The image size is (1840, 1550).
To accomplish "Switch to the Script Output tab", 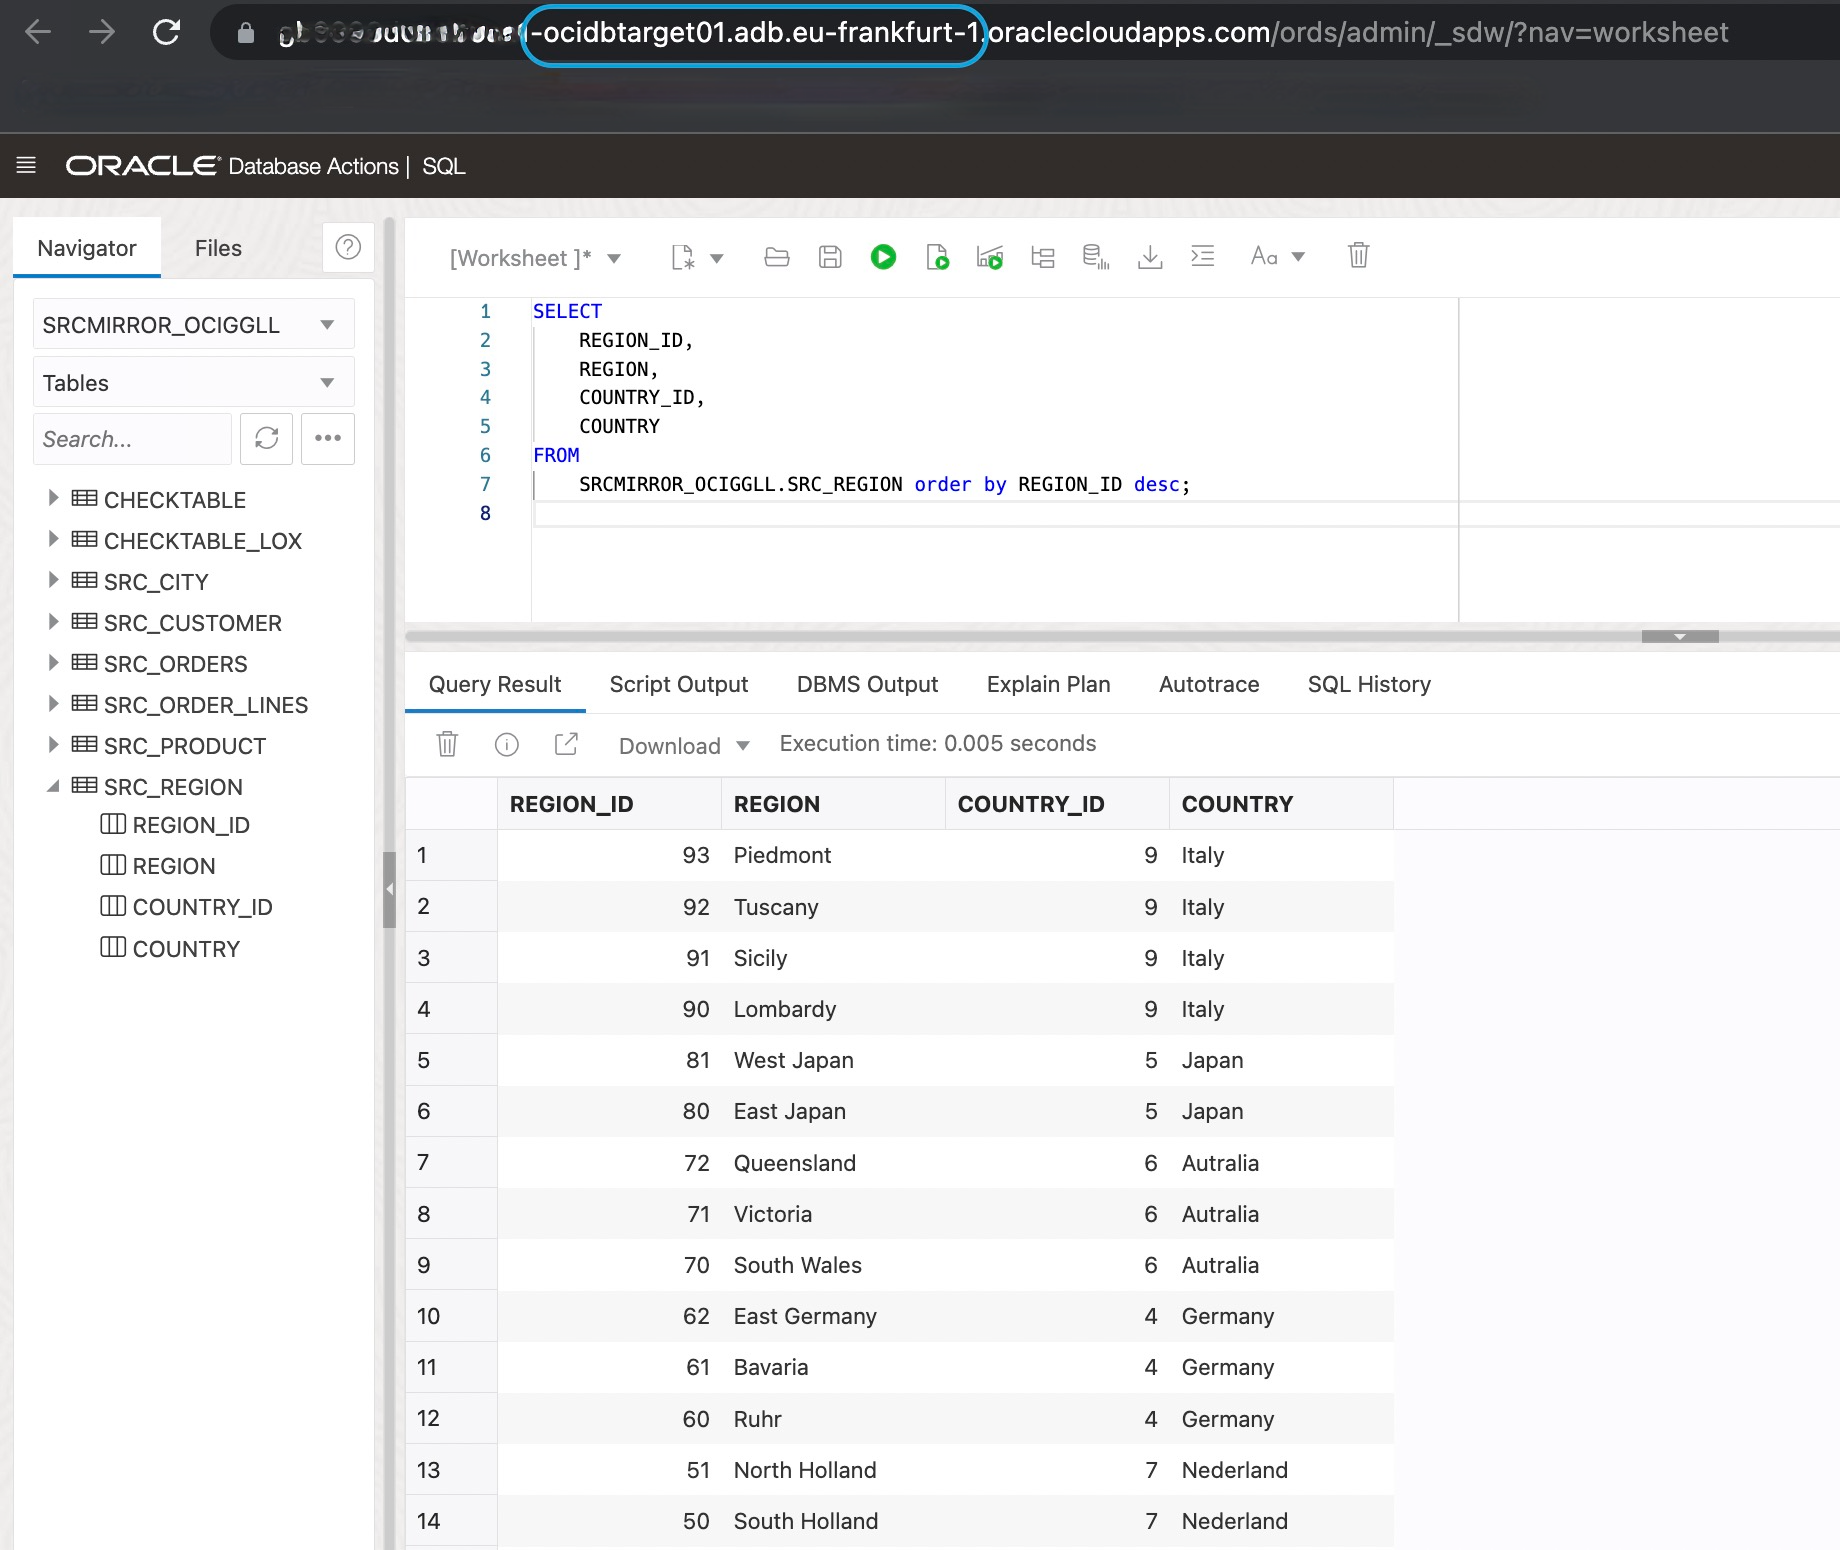I will 679,684.
